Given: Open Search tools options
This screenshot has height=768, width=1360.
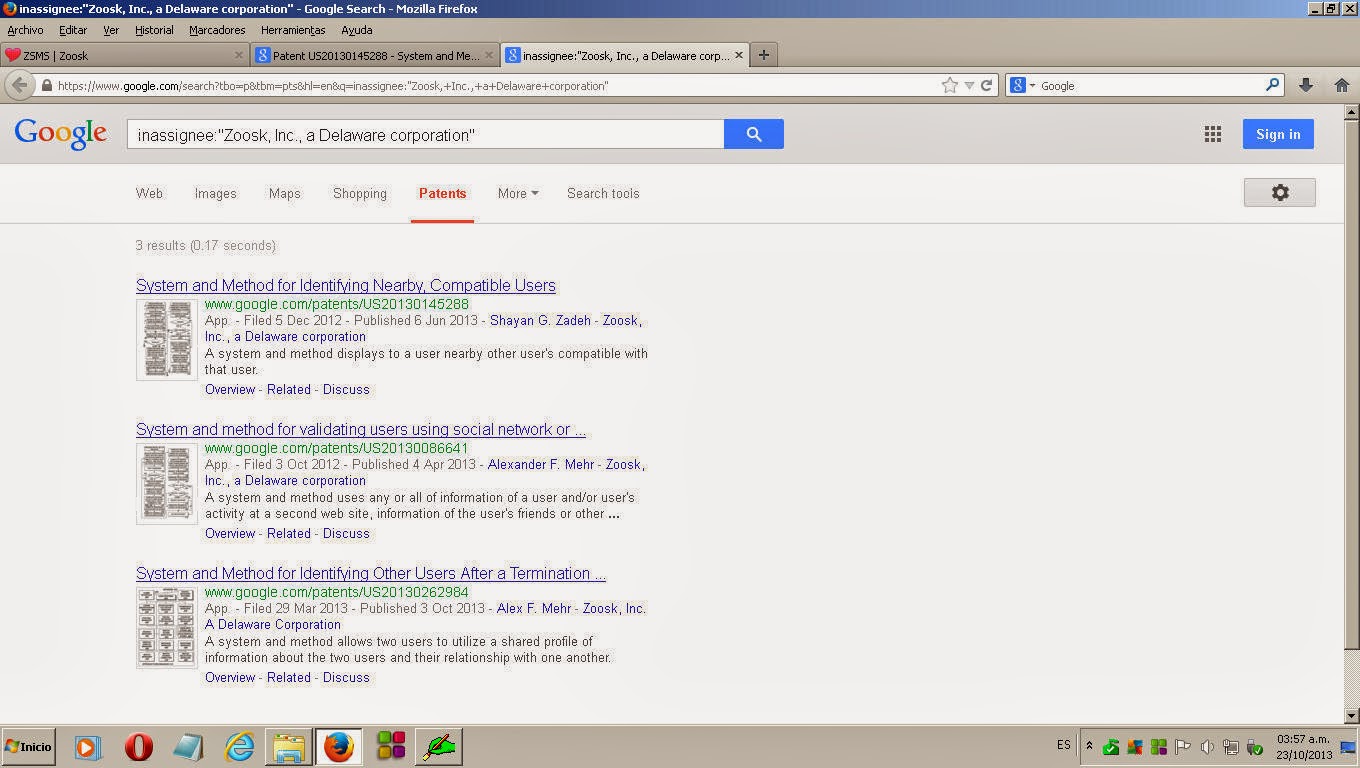Looking at the screenshot, I should [603, 193].
